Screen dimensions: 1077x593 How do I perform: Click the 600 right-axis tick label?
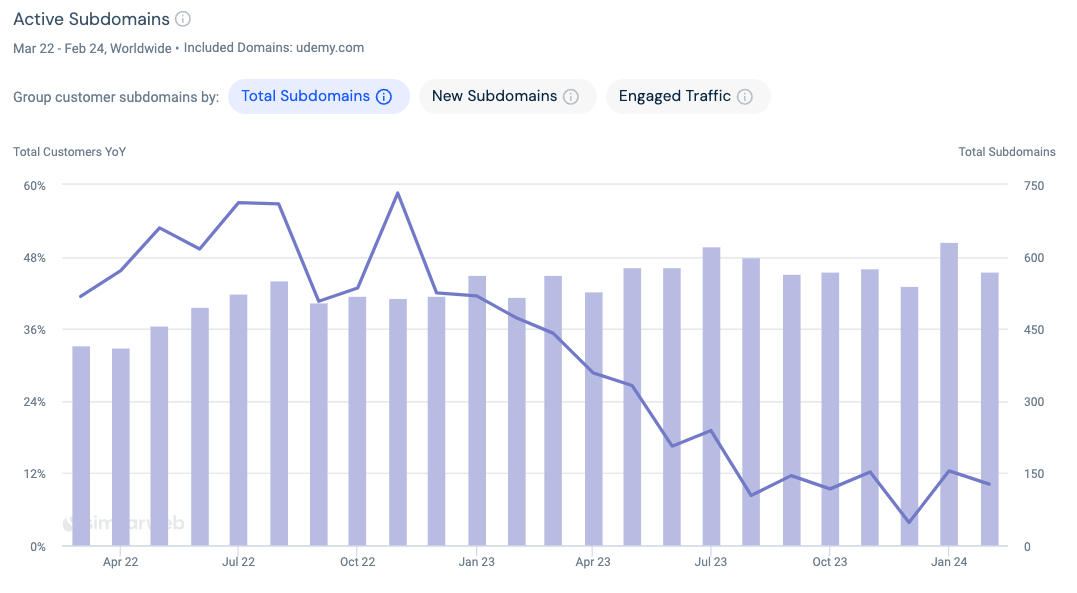tap(1034, 258)
